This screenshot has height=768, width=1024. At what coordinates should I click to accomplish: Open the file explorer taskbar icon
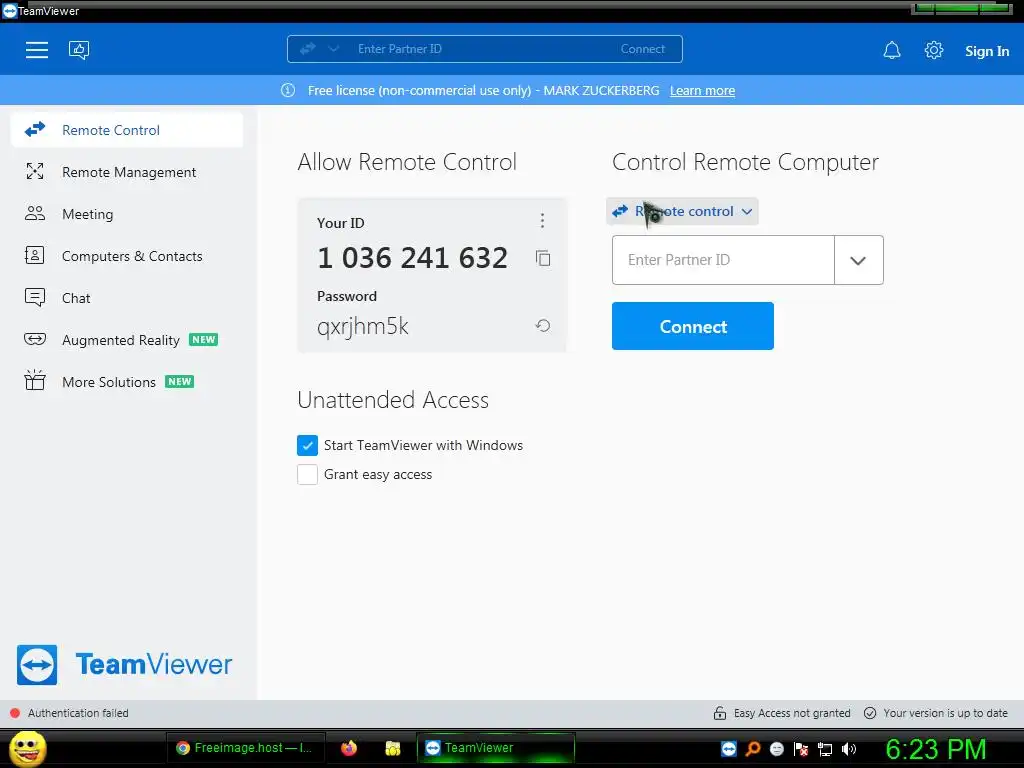pos(392,748)
